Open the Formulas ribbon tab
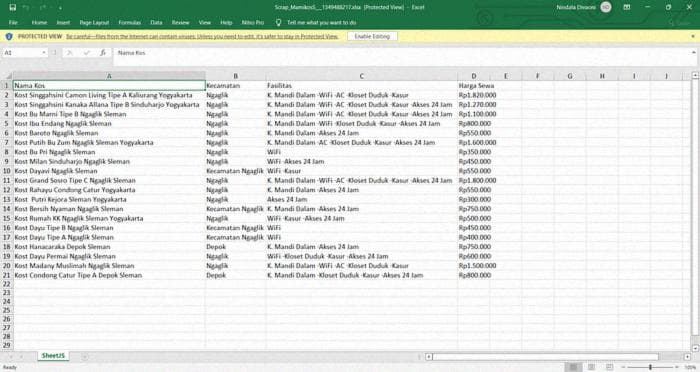The height and width of the screenshot is (372, 700). pos(129,22)
